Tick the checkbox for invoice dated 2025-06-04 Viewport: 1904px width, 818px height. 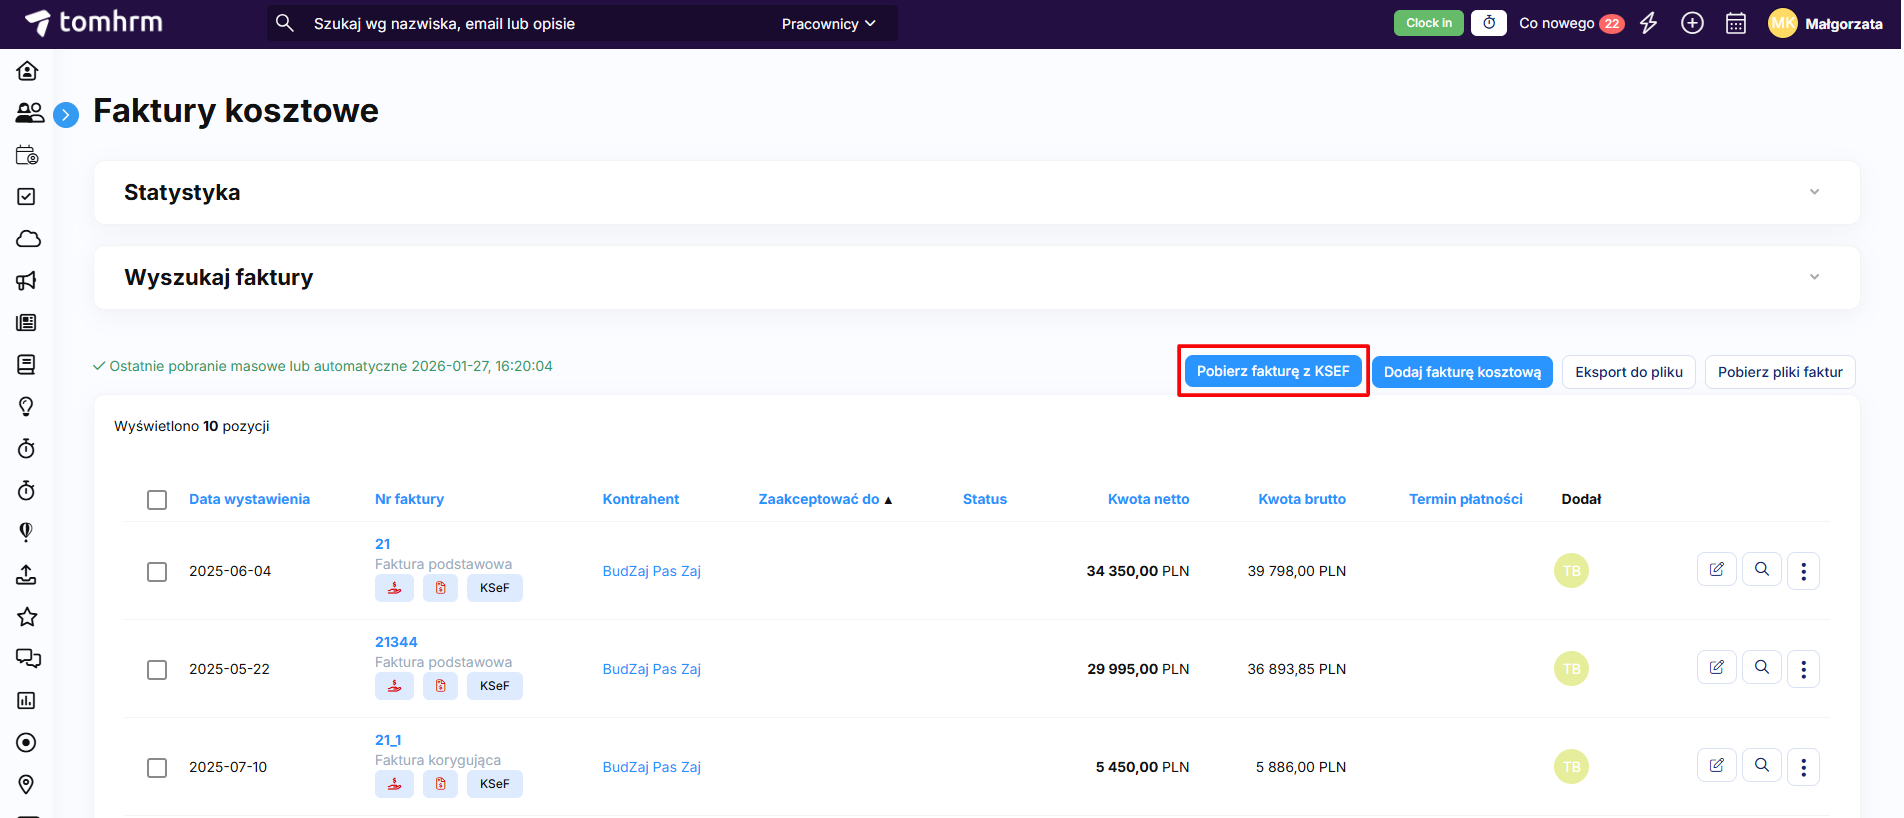click(157, 571)
